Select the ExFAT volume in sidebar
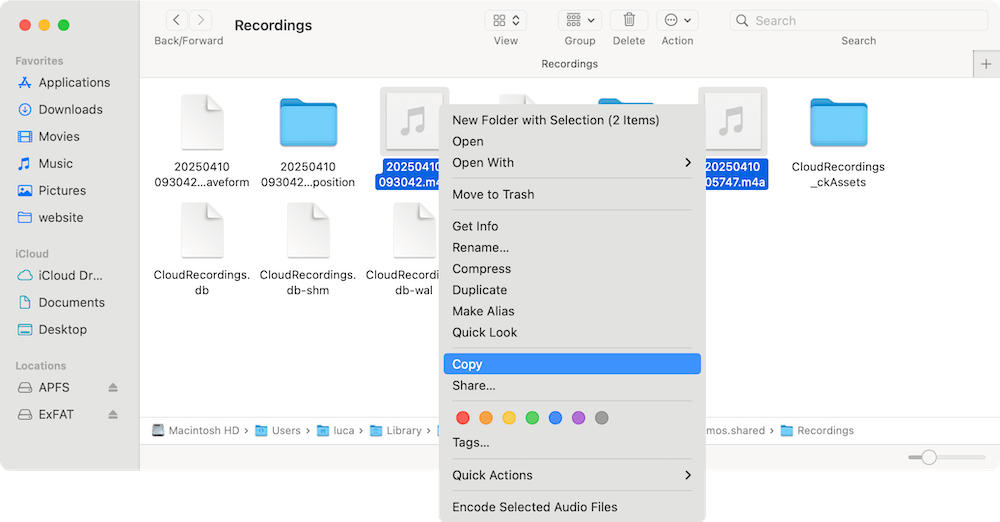1000x522 pixels. tap(47, 414)
